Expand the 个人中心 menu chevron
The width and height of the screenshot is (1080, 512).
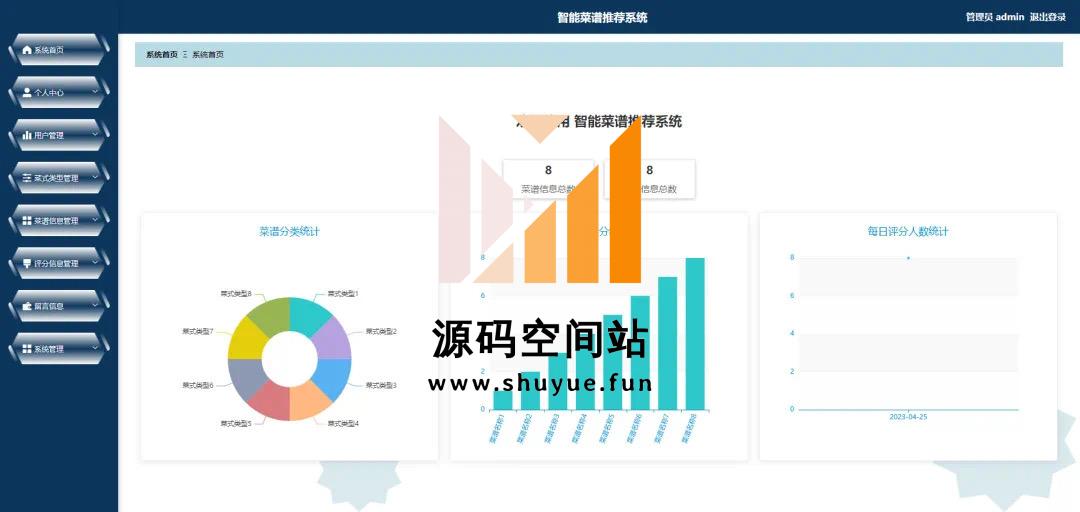[x=95, y=92]
